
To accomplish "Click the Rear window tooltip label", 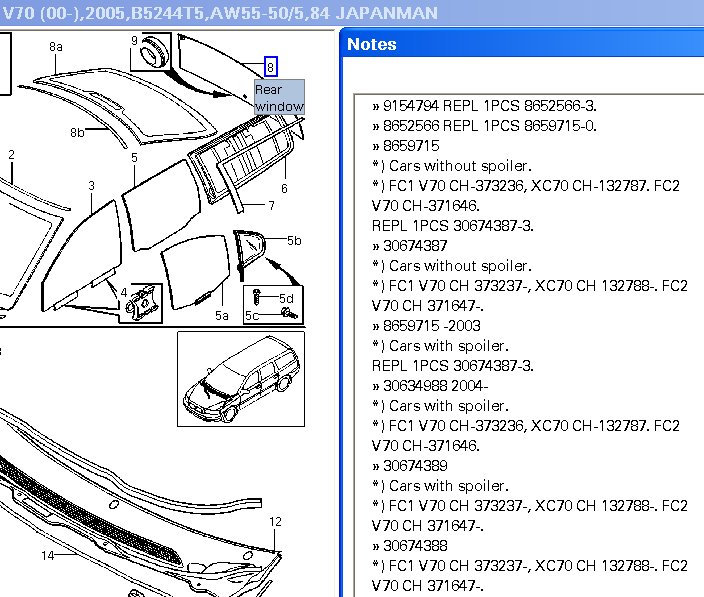I will click(279, 98).
